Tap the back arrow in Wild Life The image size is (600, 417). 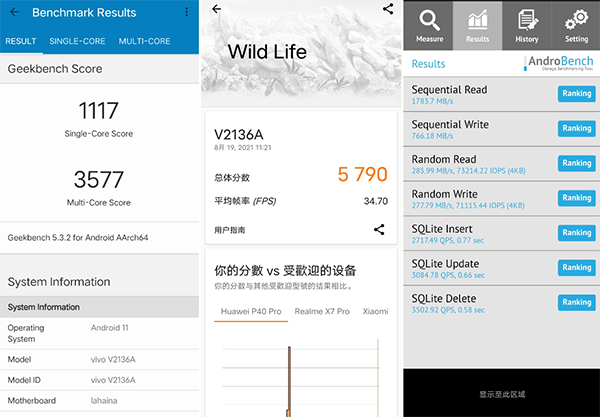pos(217,9)
